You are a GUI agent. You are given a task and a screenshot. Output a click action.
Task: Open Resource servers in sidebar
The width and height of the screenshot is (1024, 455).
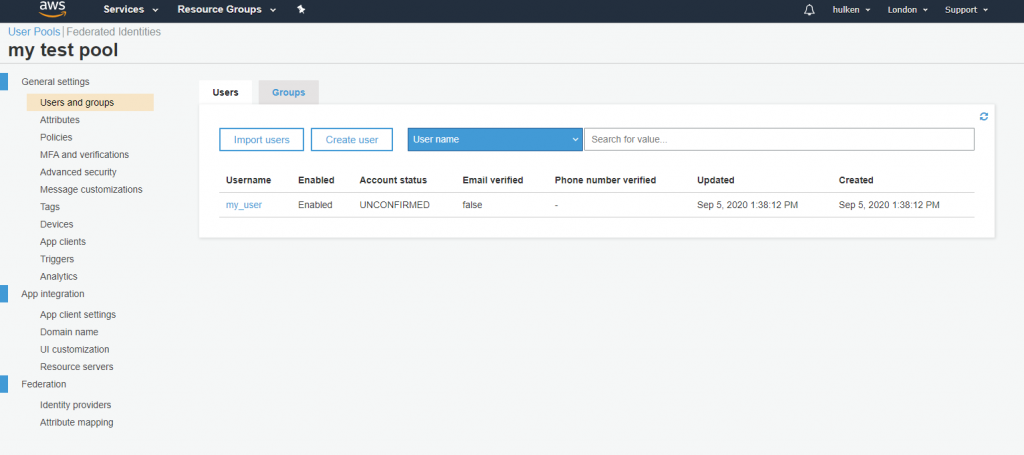click(76, 367)
